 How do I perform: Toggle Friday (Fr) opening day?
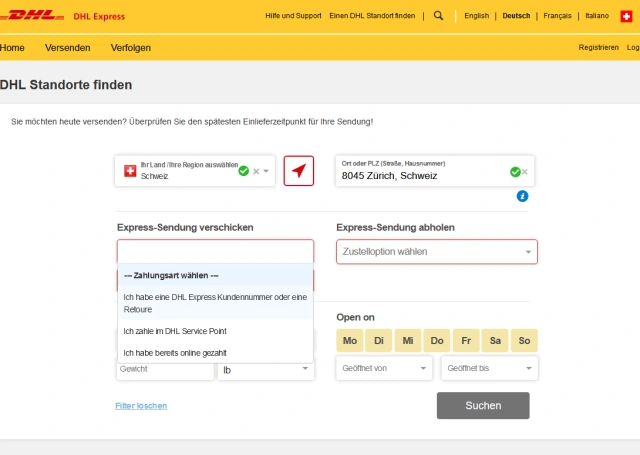point(466,341)
